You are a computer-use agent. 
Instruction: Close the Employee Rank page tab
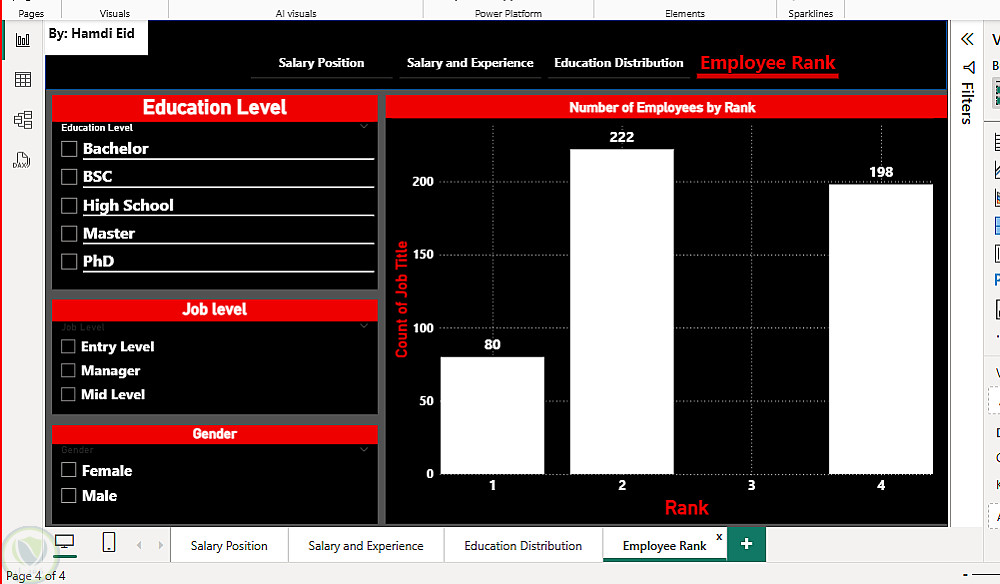[x=719, y=537]
